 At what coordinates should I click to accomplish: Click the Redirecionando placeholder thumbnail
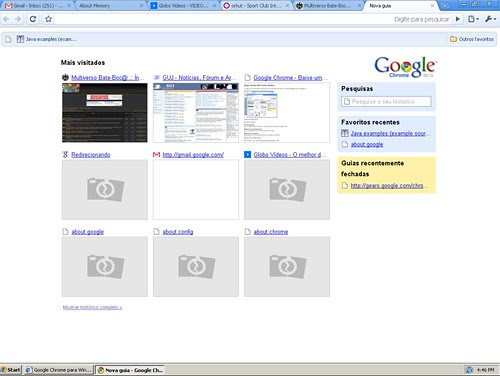click(105, 190)
